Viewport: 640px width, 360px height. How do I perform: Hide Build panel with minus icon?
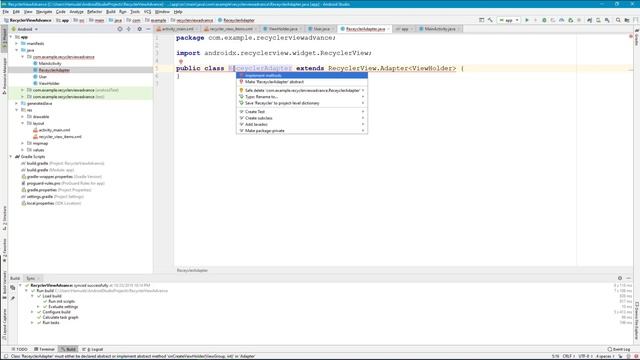click(x=629, y=278)
